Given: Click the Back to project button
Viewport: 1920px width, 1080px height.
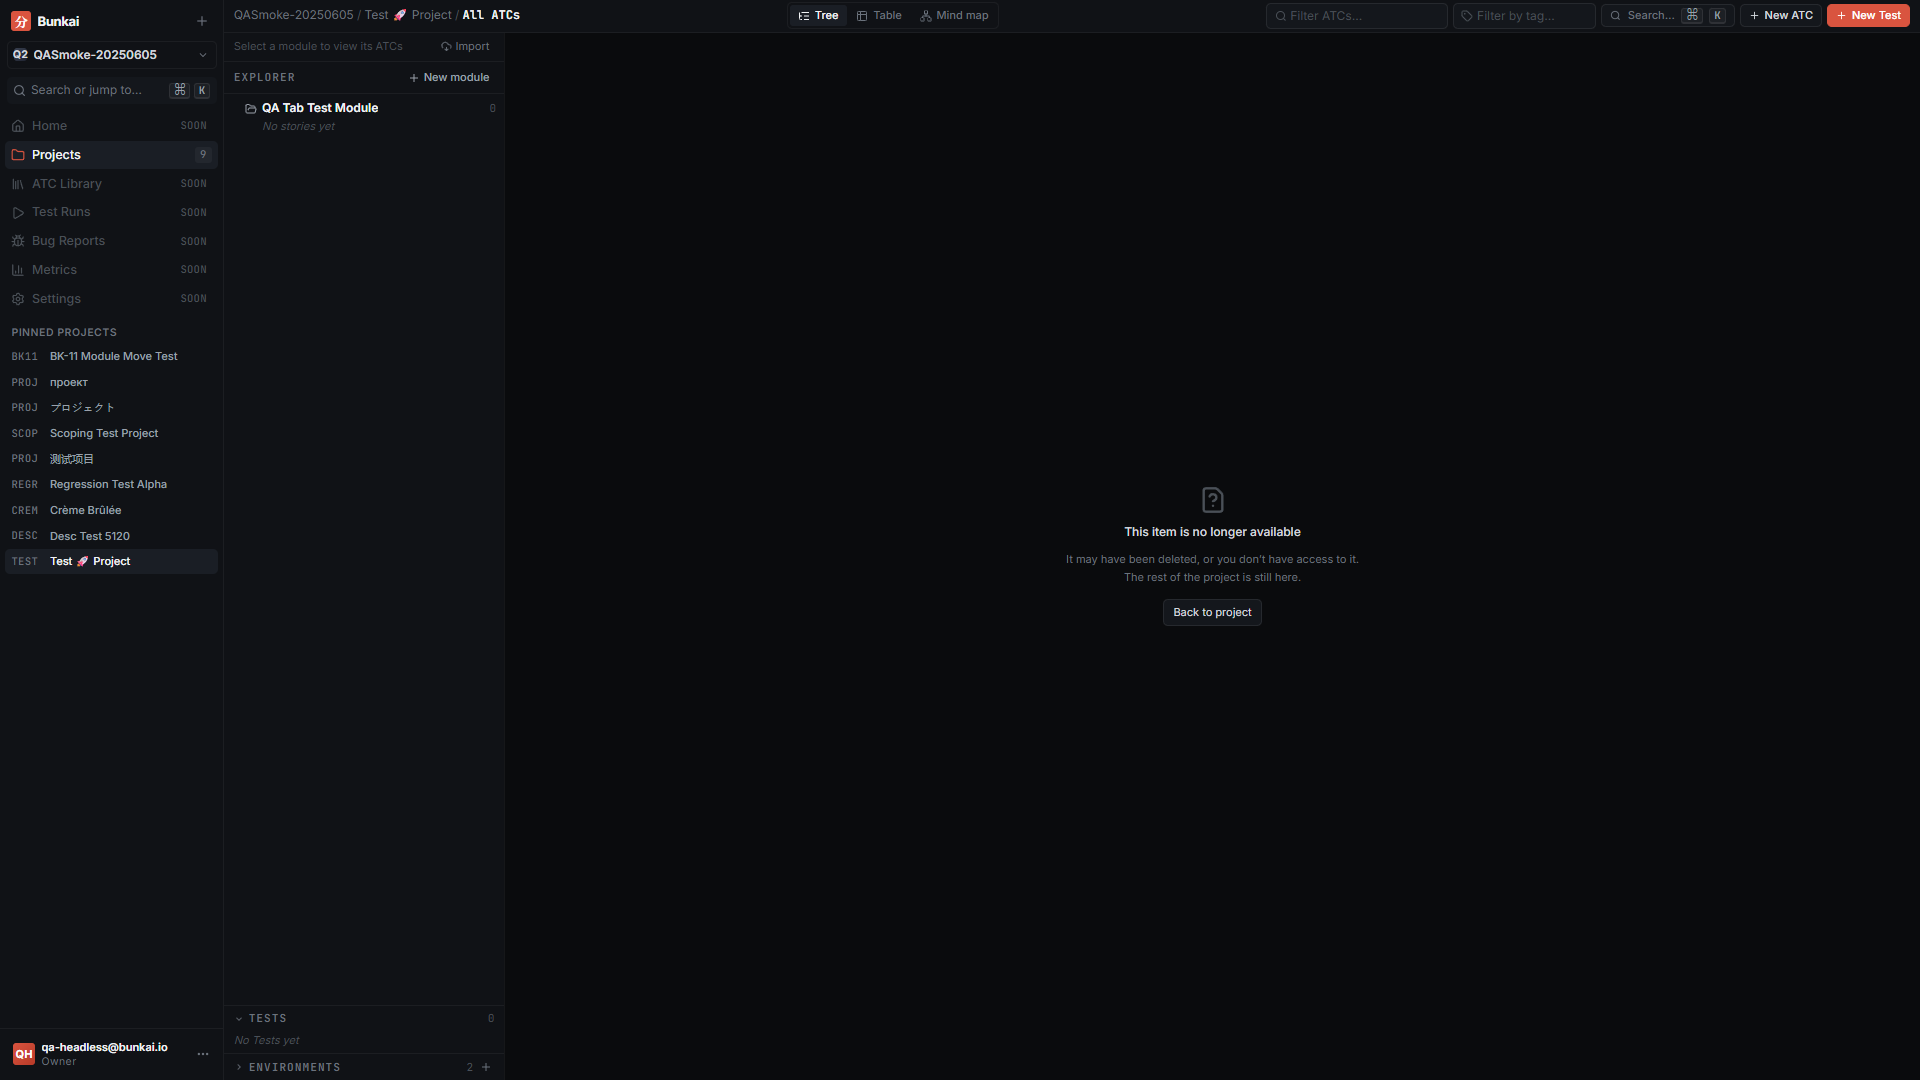Looking at the screenshot, I should 1212,612.
